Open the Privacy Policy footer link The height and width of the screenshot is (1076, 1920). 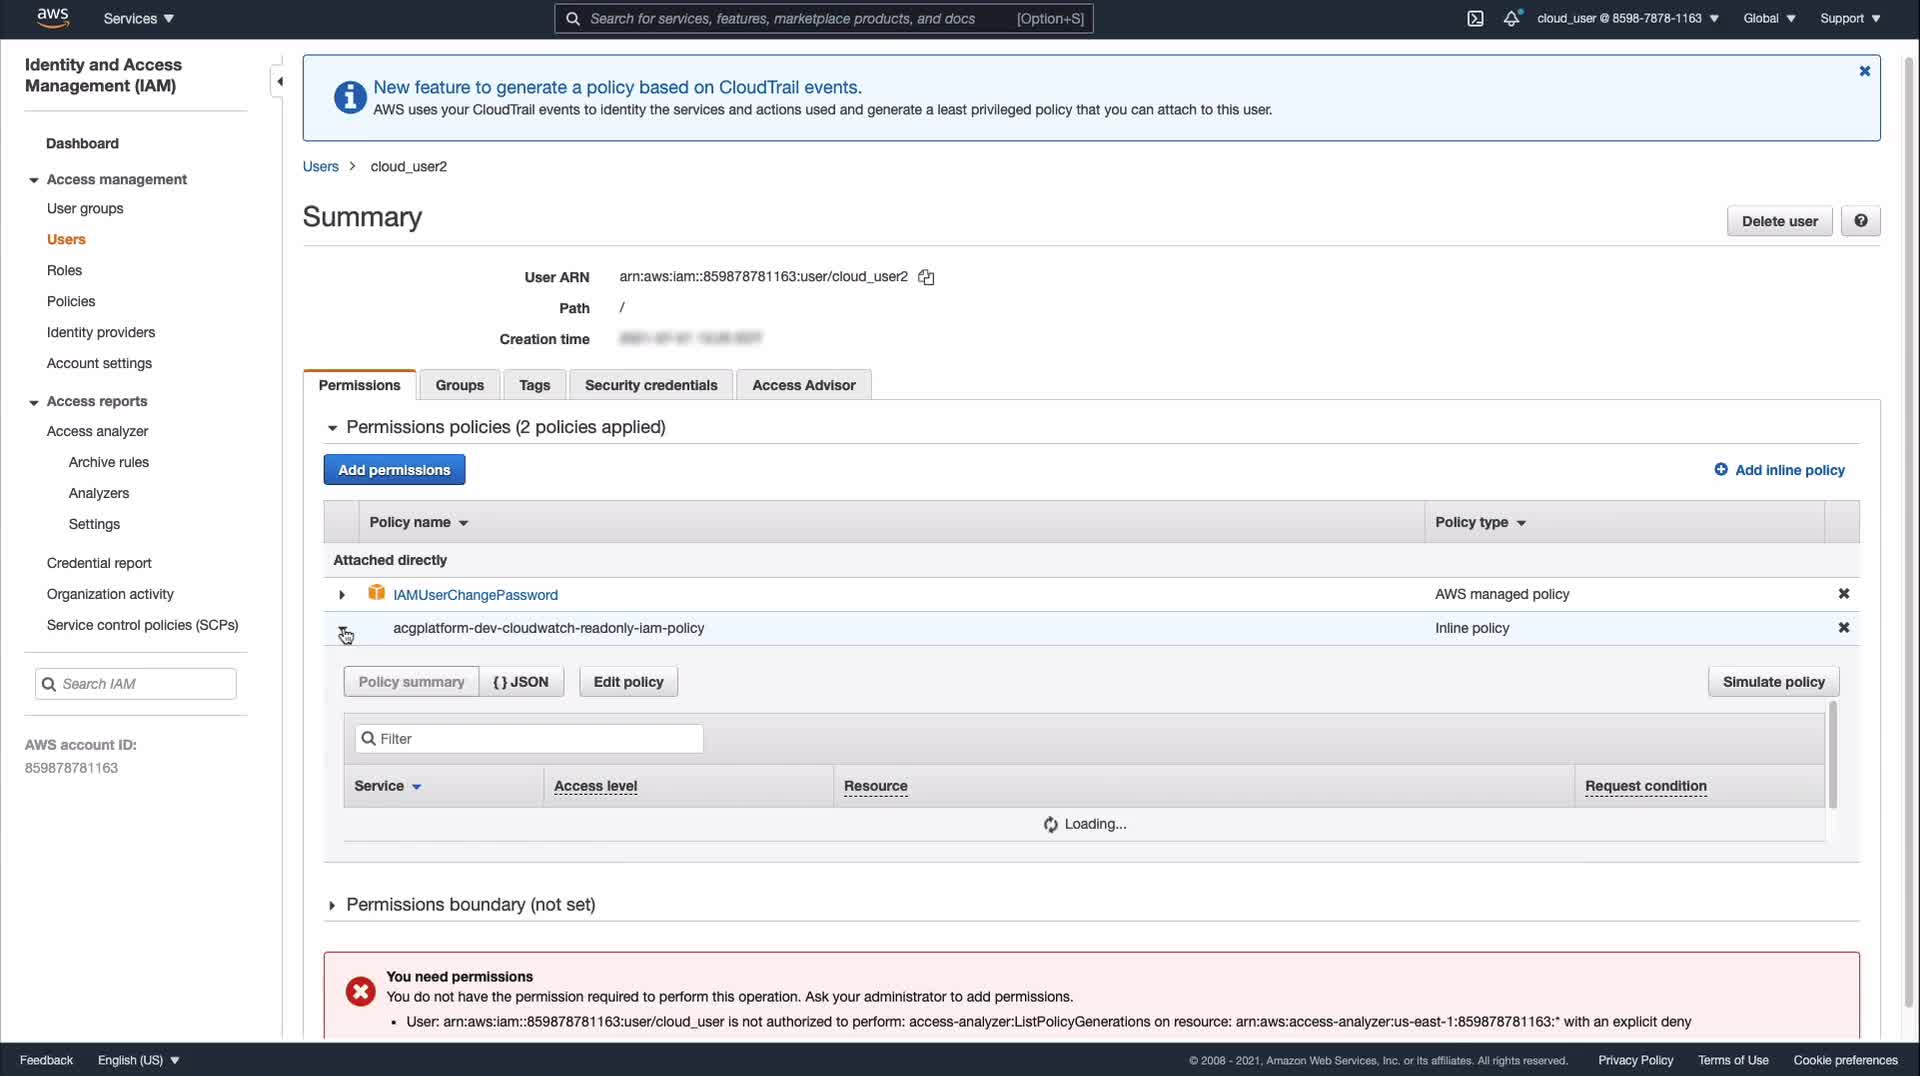tap(1635, 1060)
